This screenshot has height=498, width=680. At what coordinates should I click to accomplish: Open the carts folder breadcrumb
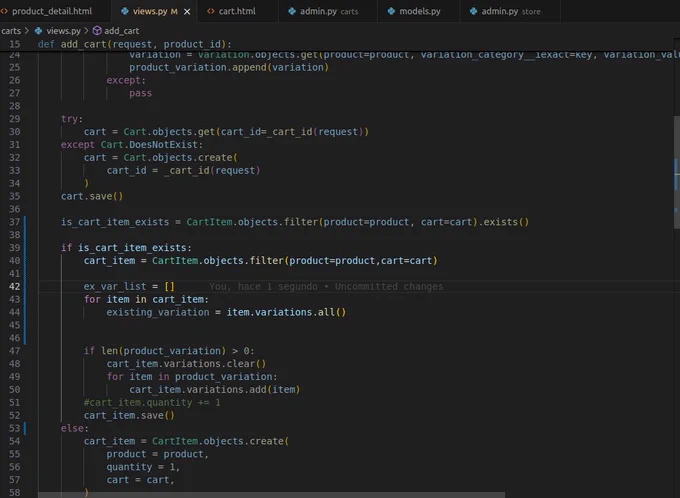pyautogui.click(x=11, y=31)
